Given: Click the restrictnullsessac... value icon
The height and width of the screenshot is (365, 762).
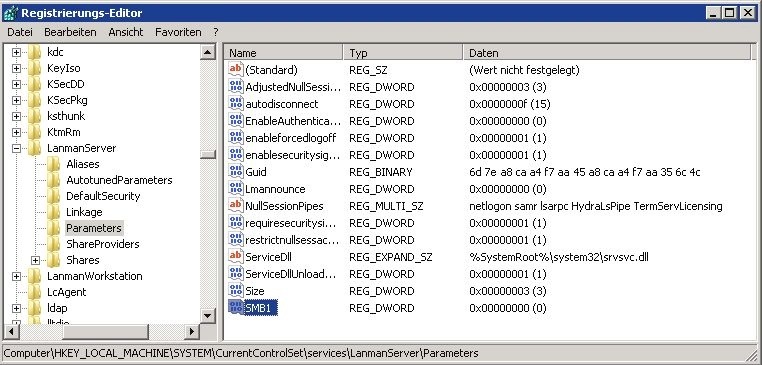Looking at the screenshot, I should coord(236,240).
